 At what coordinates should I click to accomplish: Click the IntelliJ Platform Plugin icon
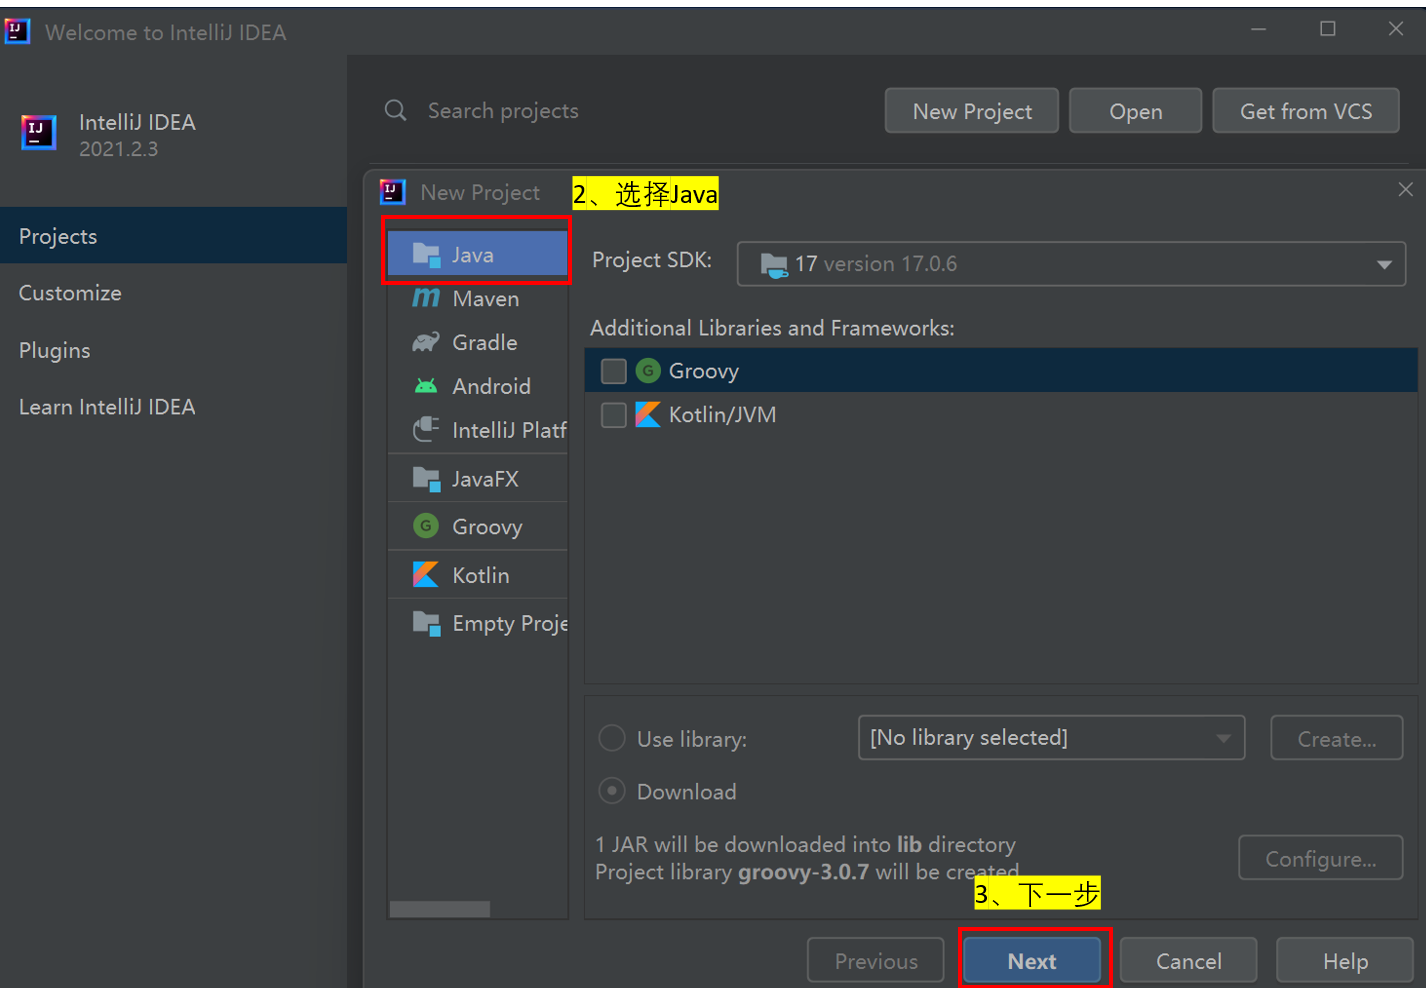click(426, 430)
